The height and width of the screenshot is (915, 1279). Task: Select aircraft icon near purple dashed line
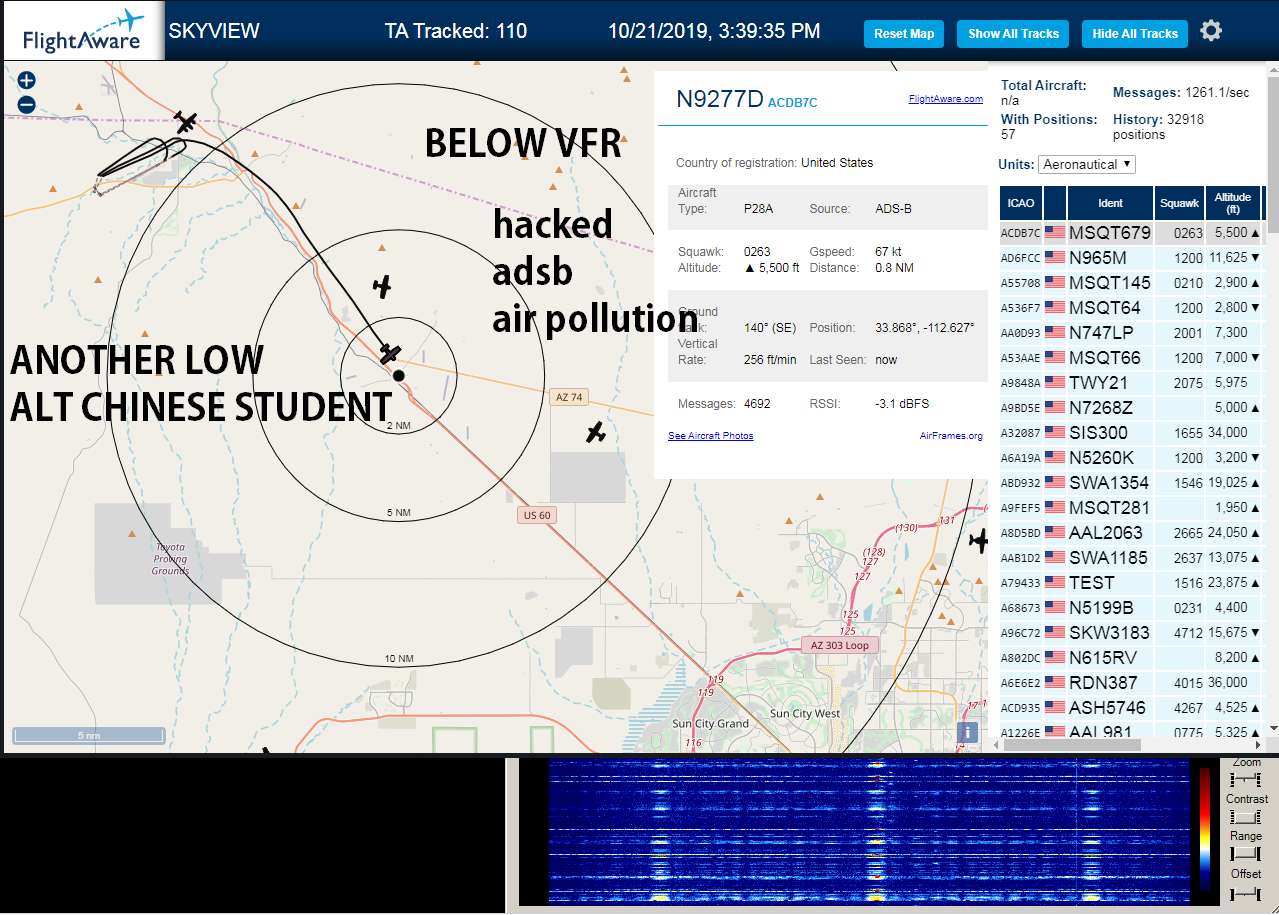[x=185, y=122]
